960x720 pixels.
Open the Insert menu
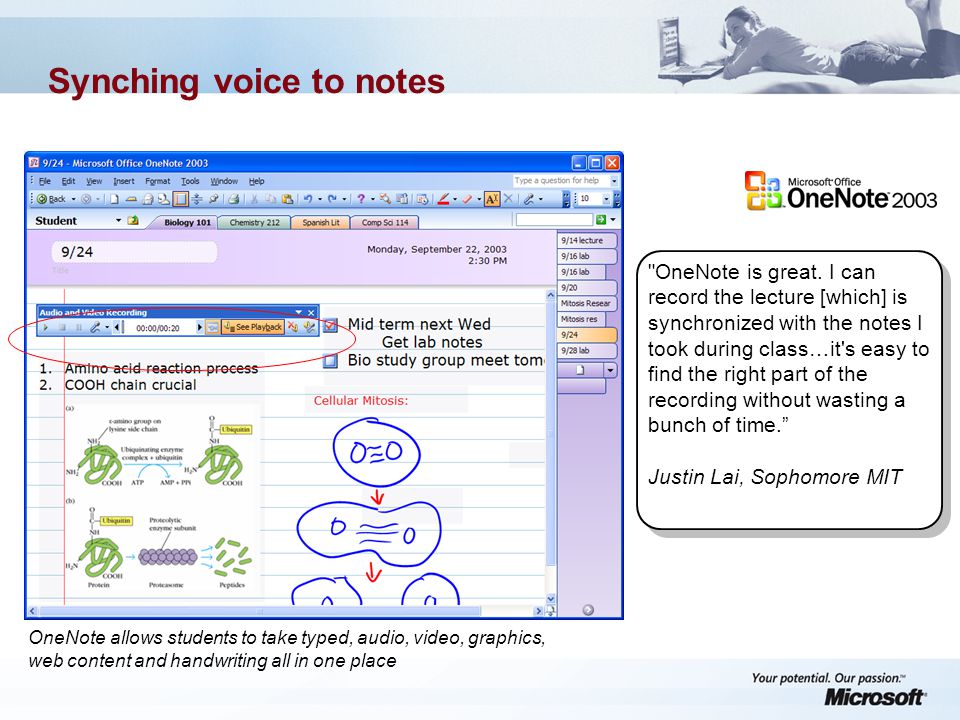(x=123, y=181)
